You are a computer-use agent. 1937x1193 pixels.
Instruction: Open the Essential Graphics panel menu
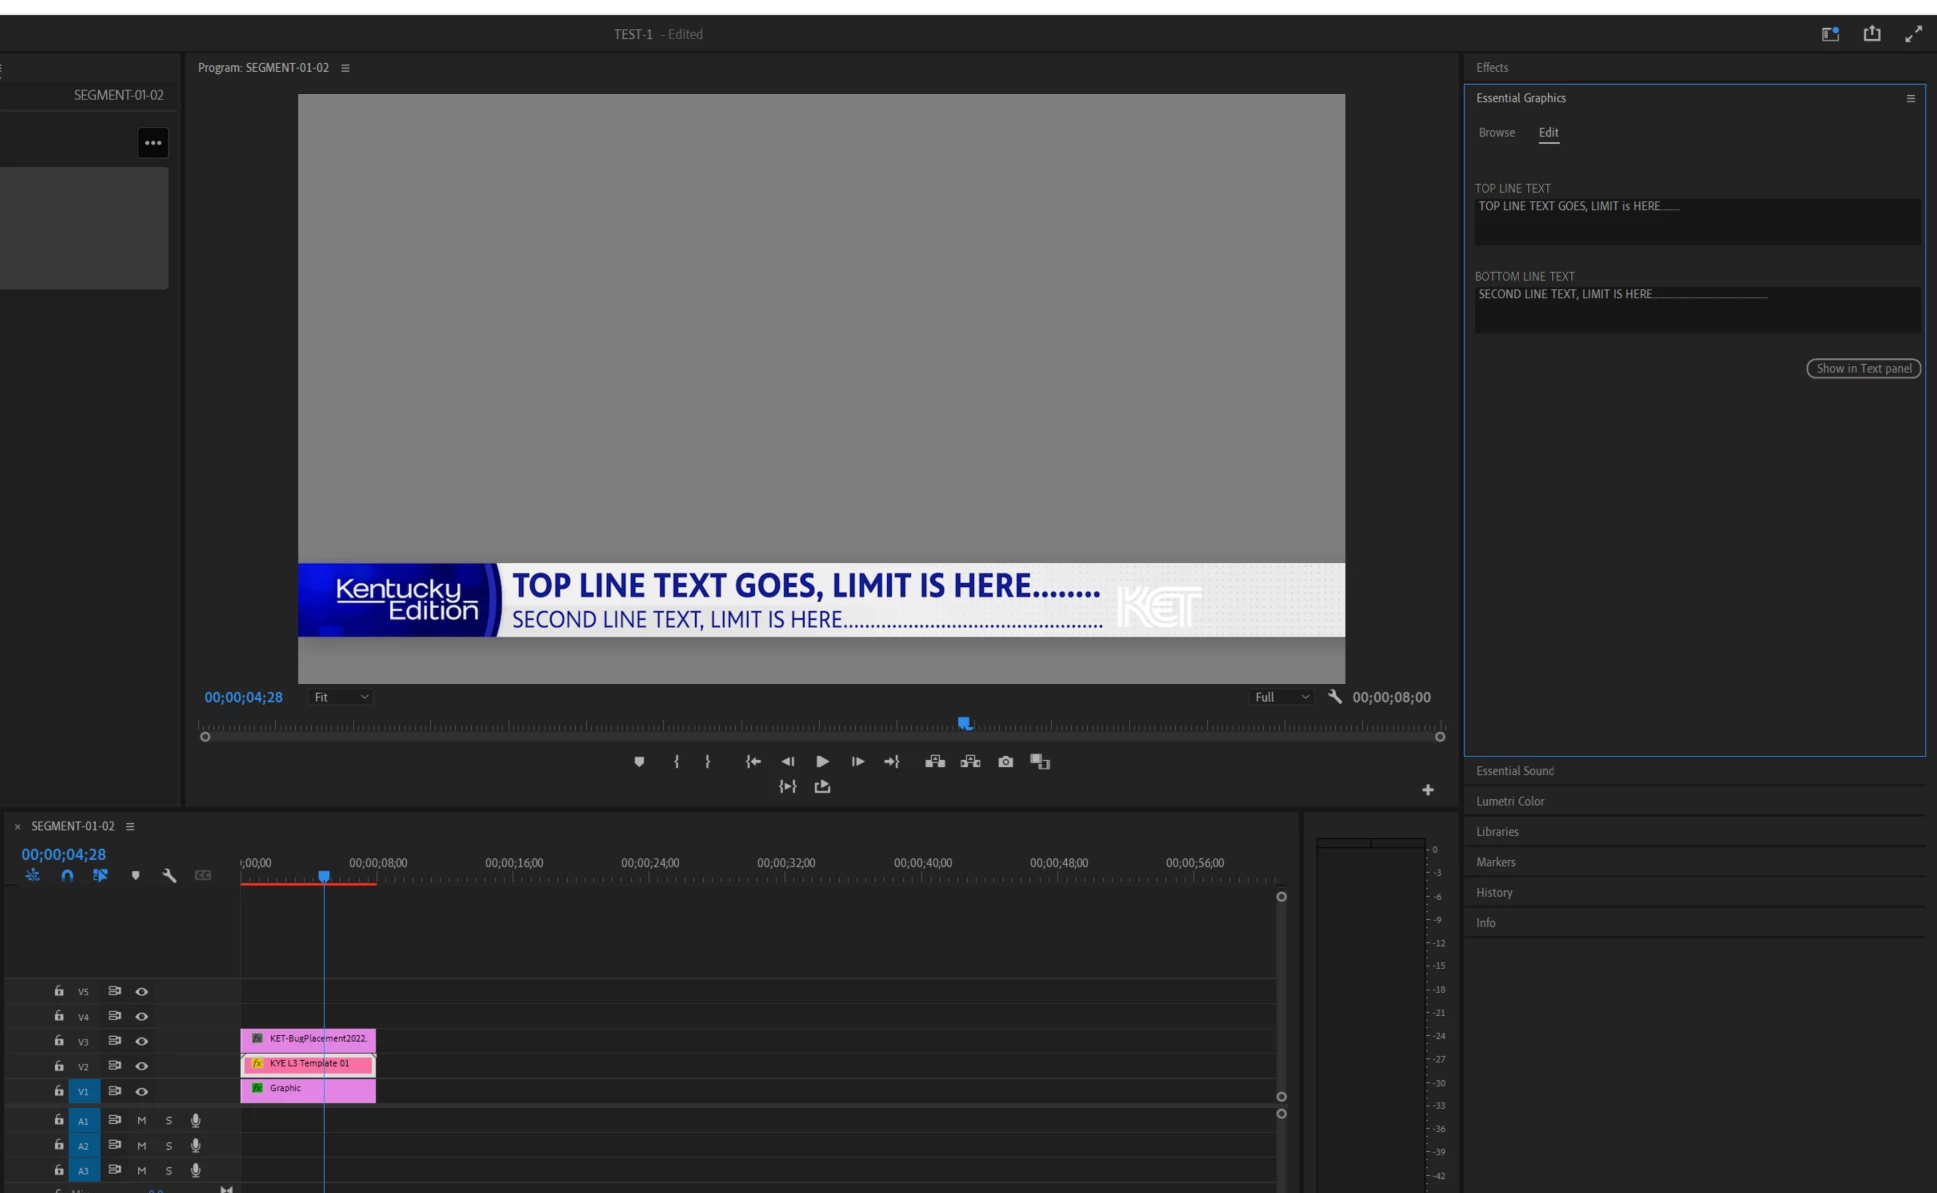coord(1910,98)
